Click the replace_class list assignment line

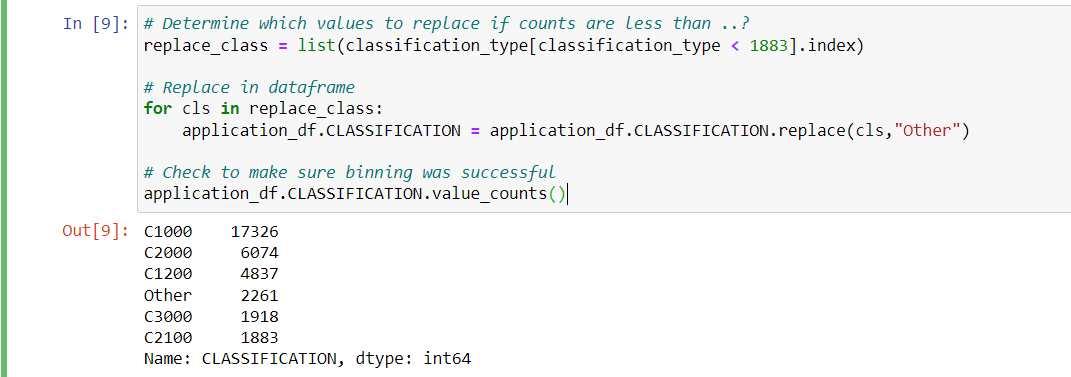(504, 46)
